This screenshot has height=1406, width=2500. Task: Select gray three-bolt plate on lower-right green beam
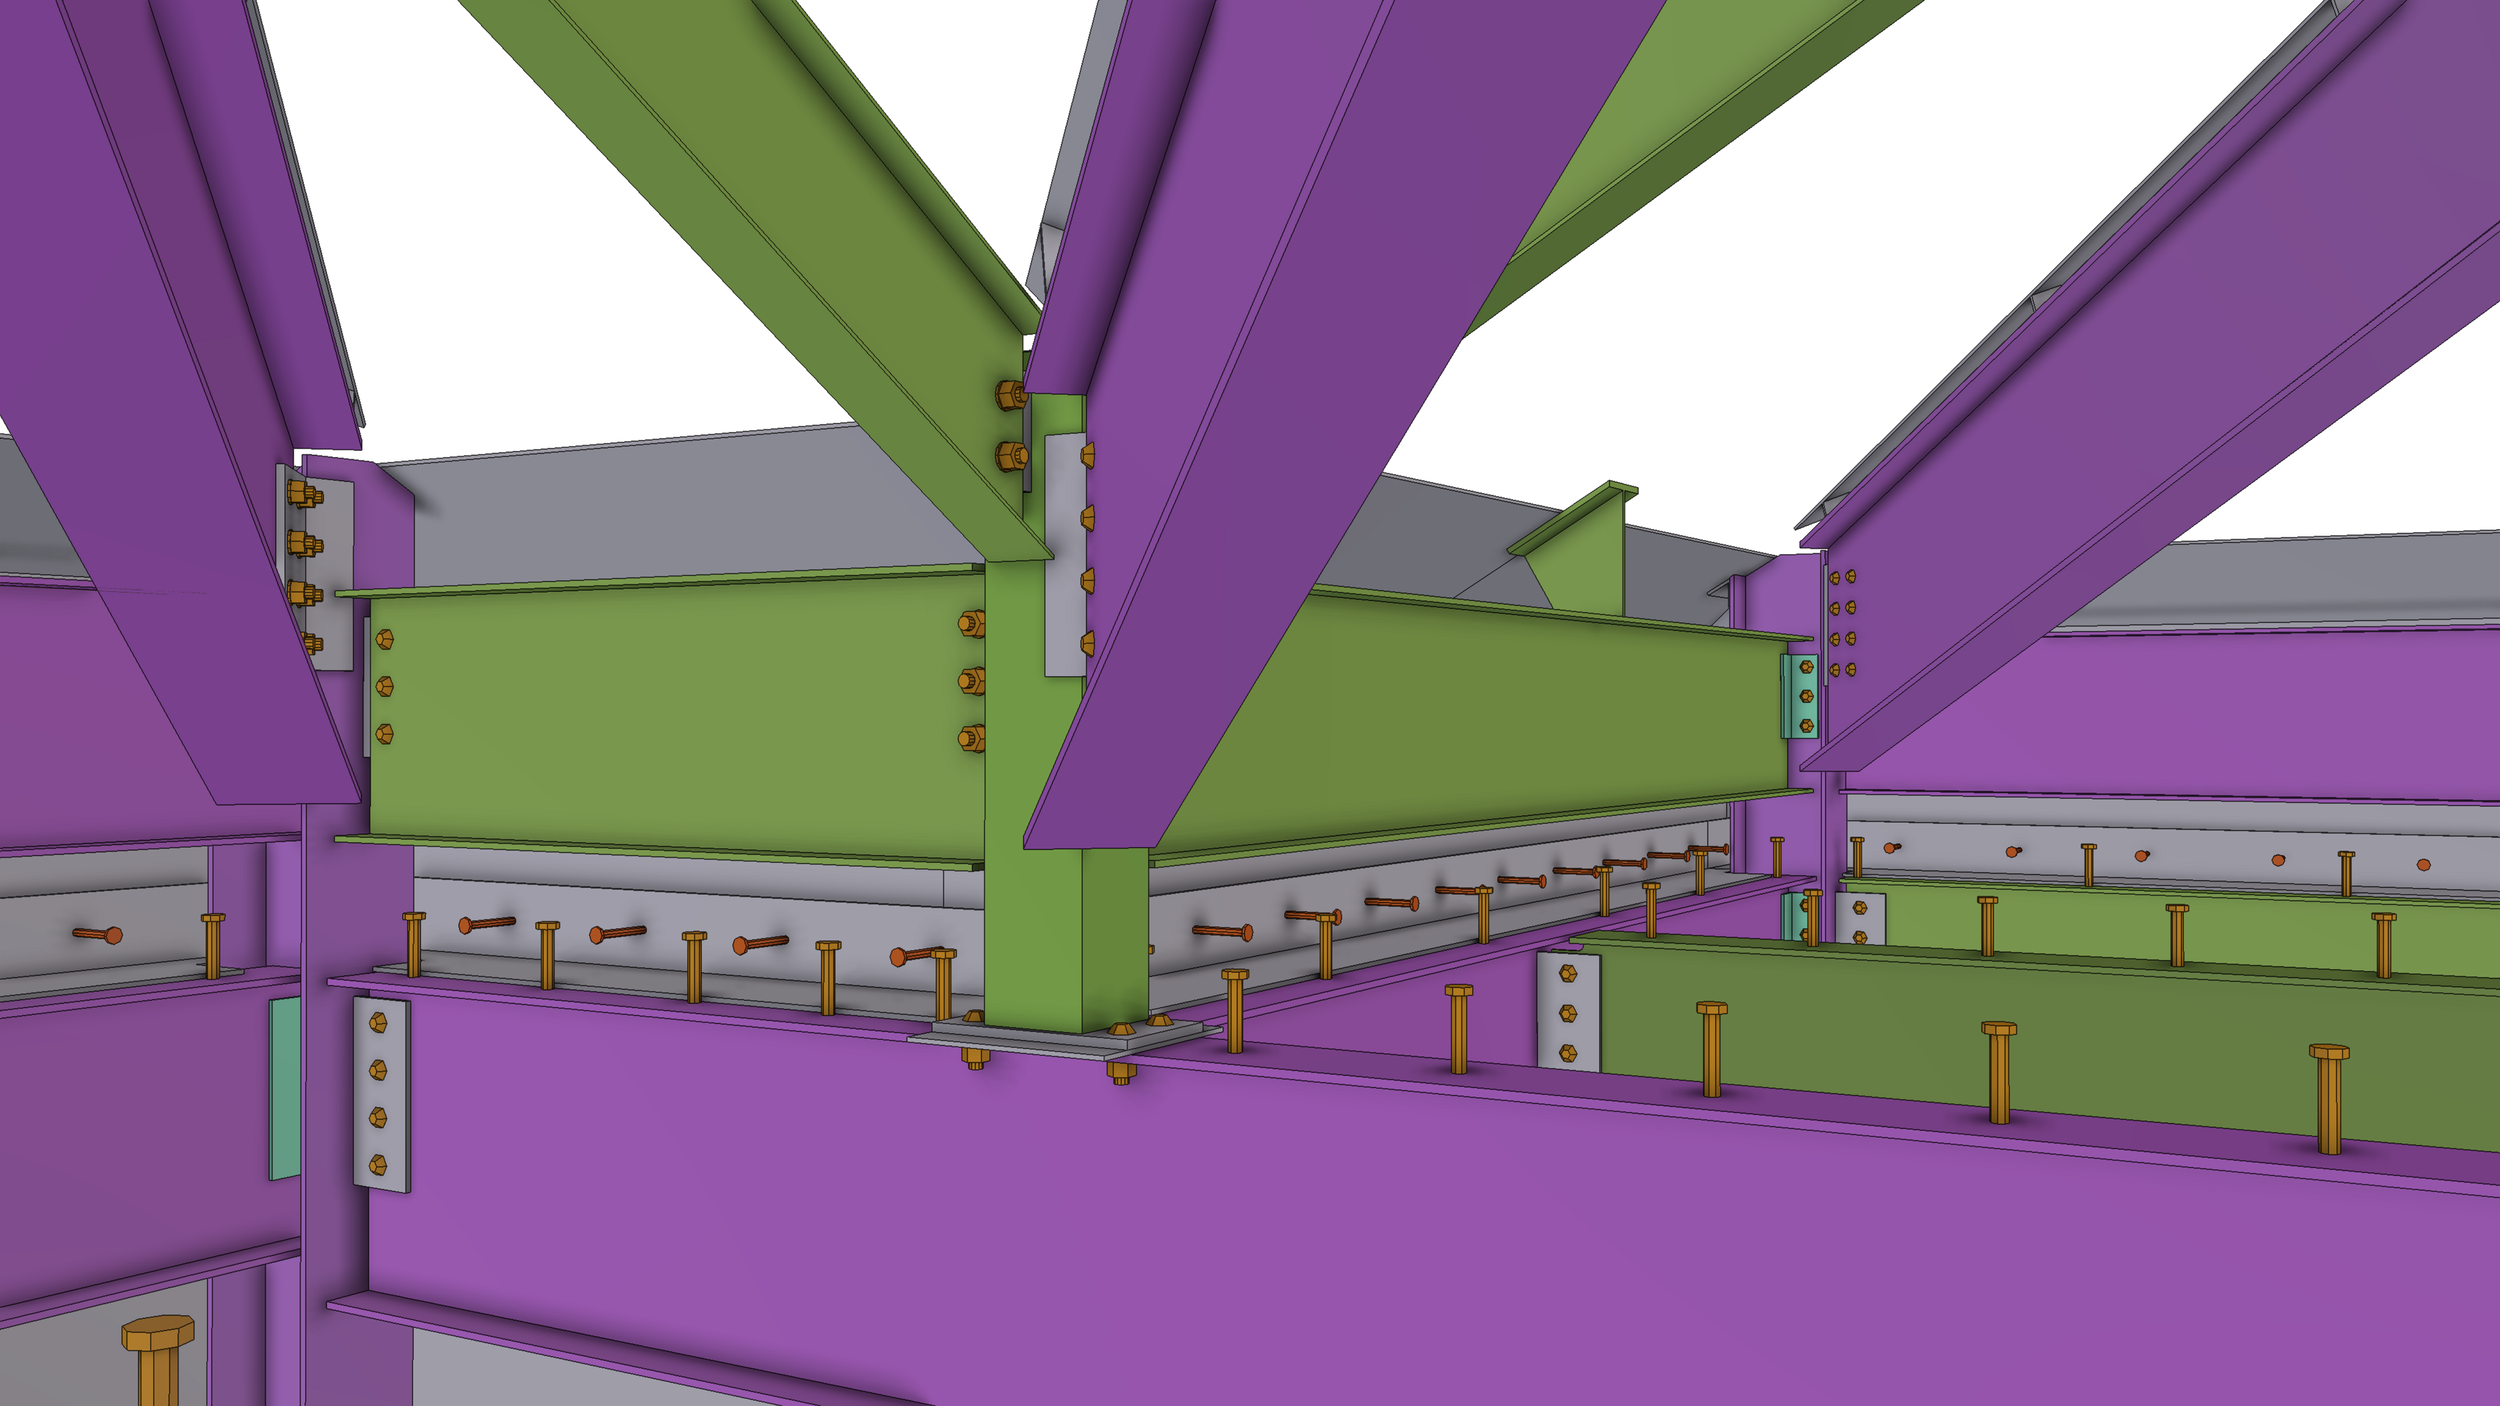coord(1568,1011)
